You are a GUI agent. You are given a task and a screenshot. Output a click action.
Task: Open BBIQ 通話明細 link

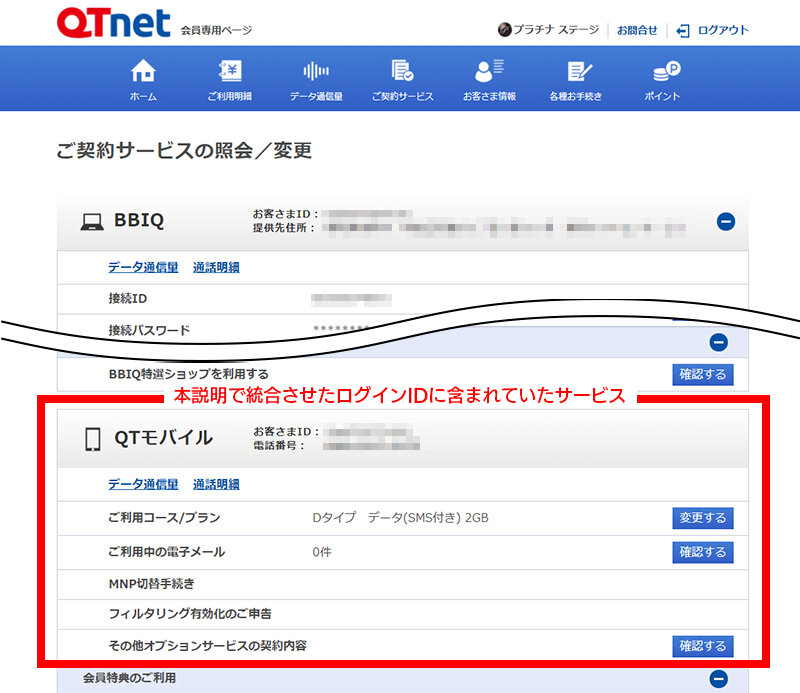(x=216, y=267)
